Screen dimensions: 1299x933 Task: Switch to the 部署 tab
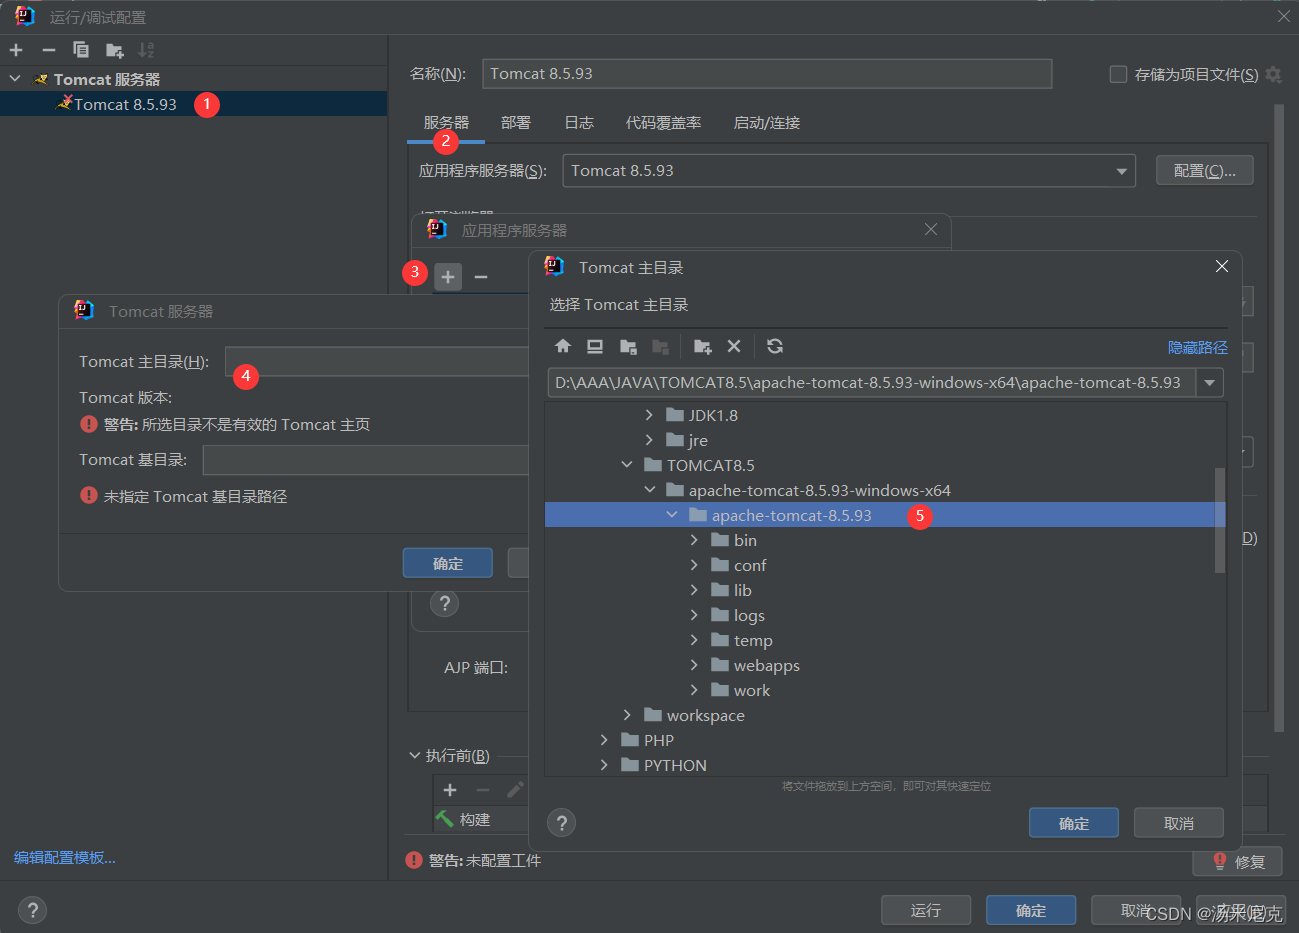click(516, 123)
